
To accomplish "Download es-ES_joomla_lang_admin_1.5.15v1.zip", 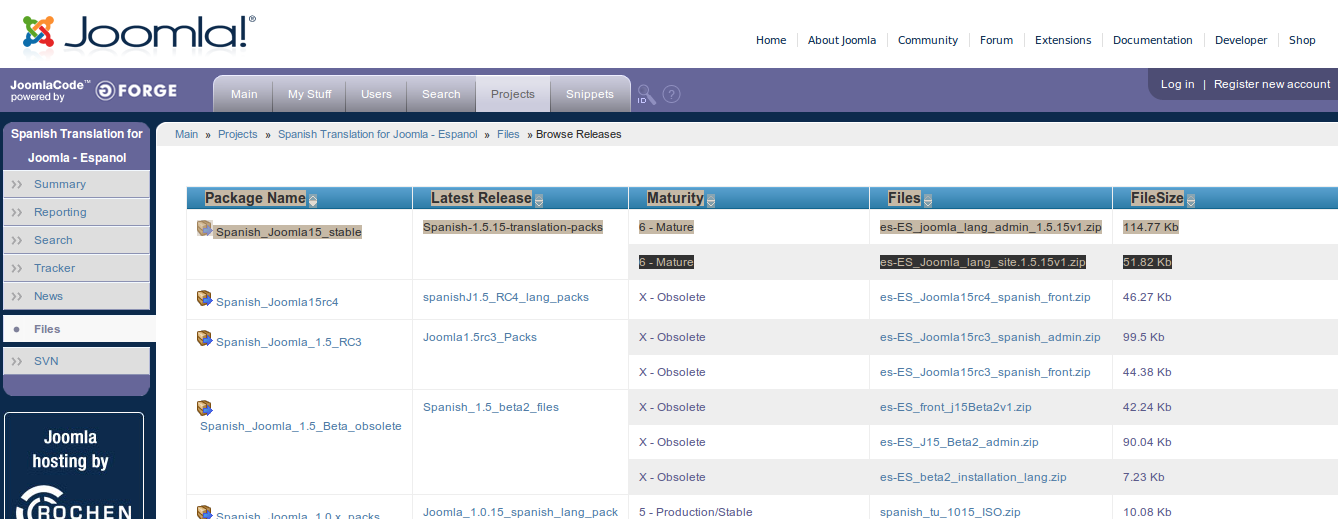I will click(991, 227).
